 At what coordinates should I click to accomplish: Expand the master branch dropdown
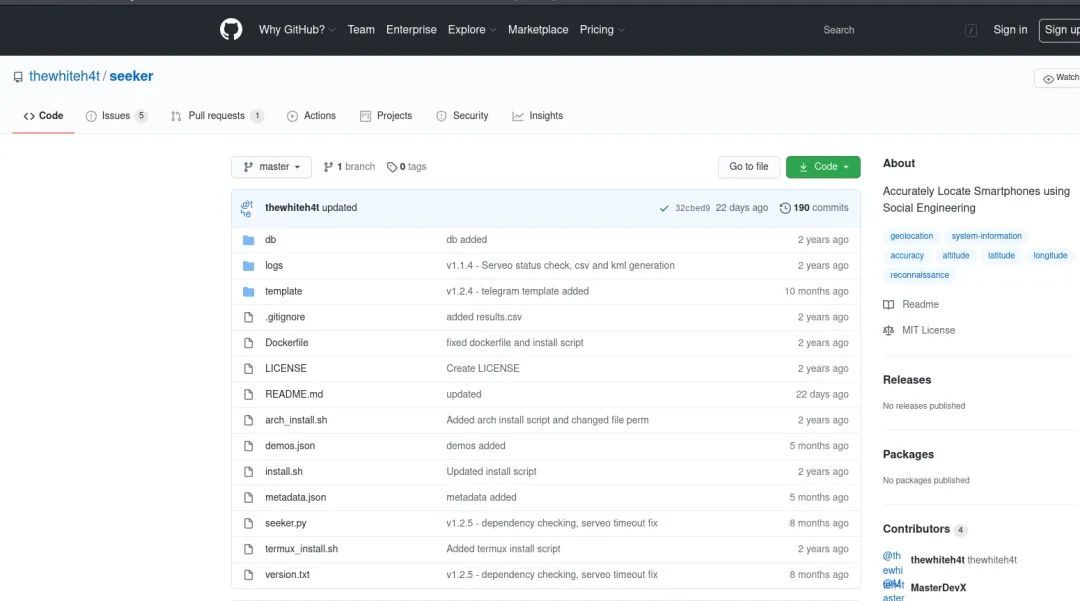tap(271, 167)
